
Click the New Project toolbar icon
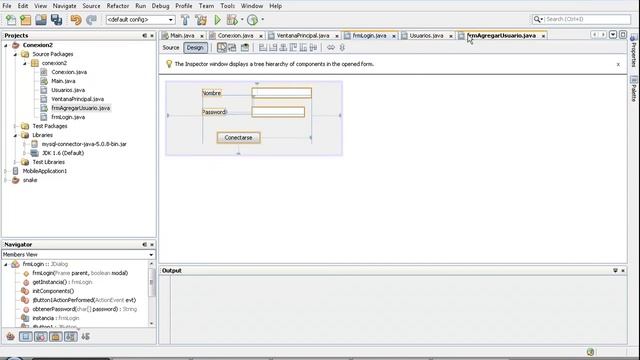coord(26,20)
